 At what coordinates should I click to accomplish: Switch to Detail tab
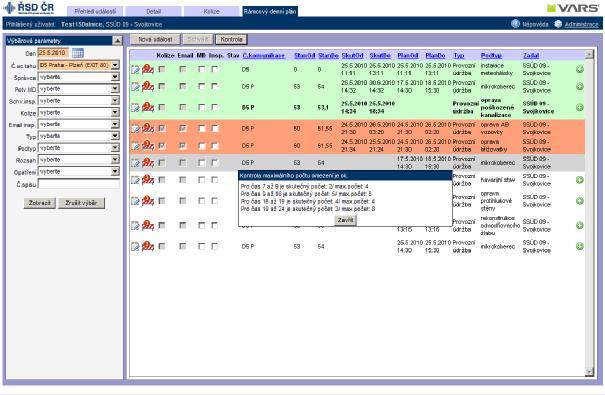pyautogui.click(x=153, y=12)
